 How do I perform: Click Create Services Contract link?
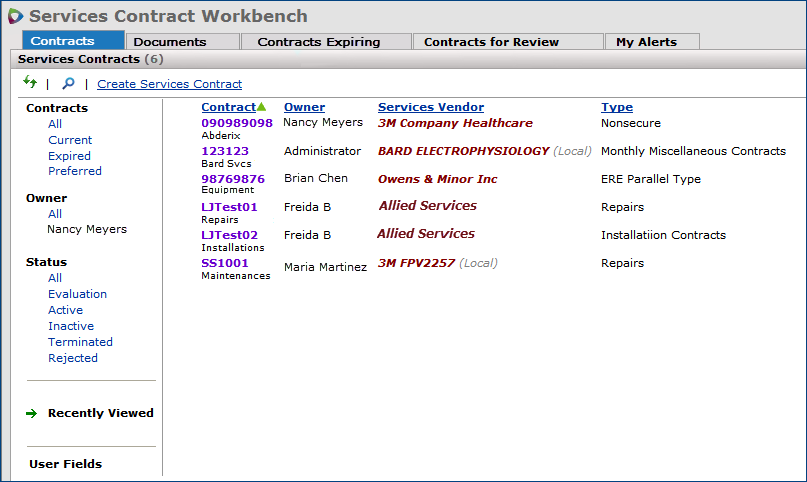(x=169, y=84)
